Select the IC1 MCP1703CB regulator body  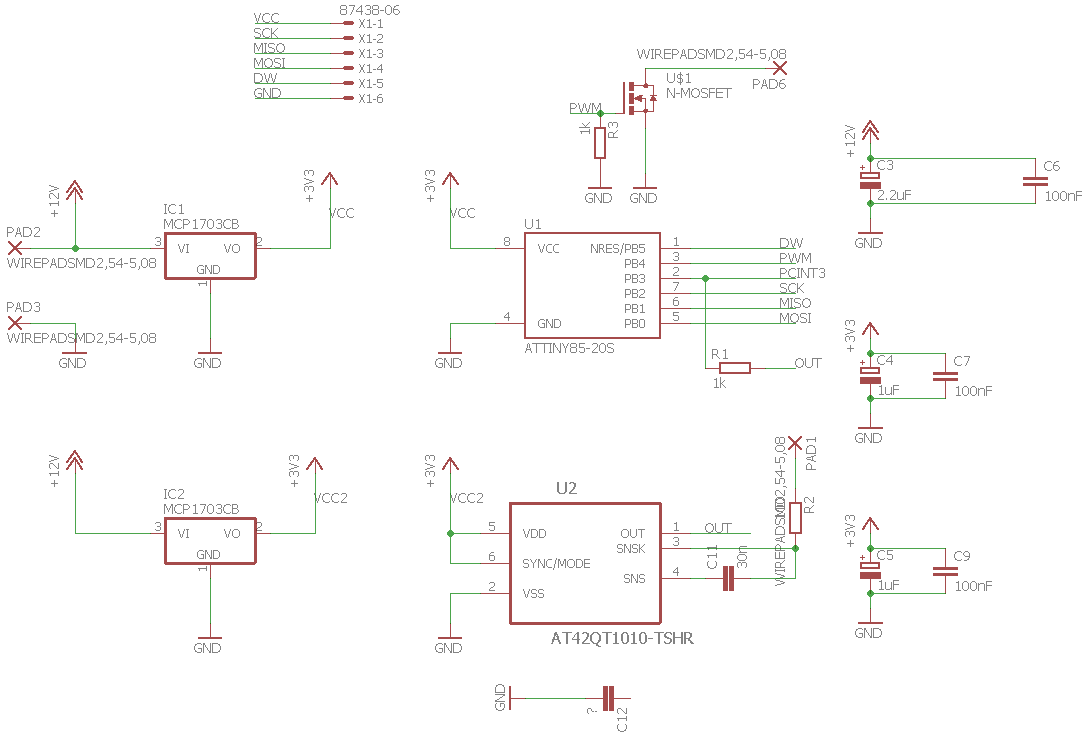[x=210, y=256]
